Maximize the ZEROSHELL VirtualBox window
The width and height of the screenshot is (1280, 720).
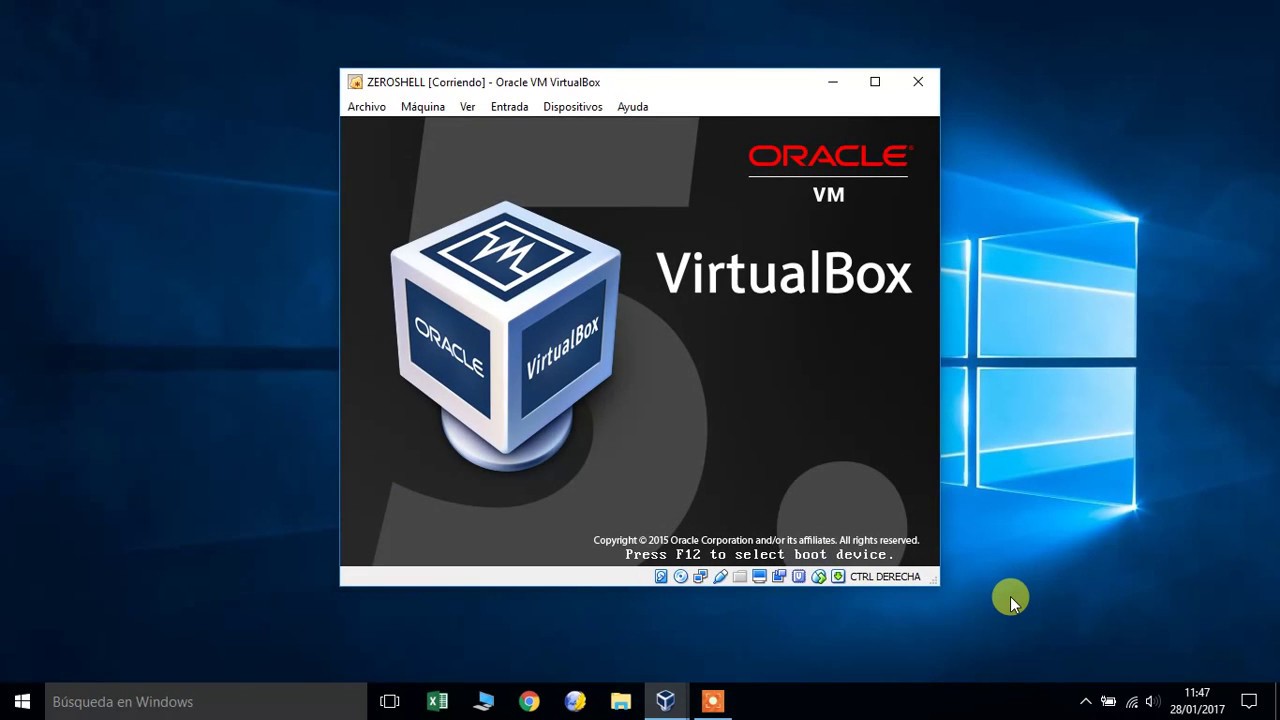tap(875, 82)
